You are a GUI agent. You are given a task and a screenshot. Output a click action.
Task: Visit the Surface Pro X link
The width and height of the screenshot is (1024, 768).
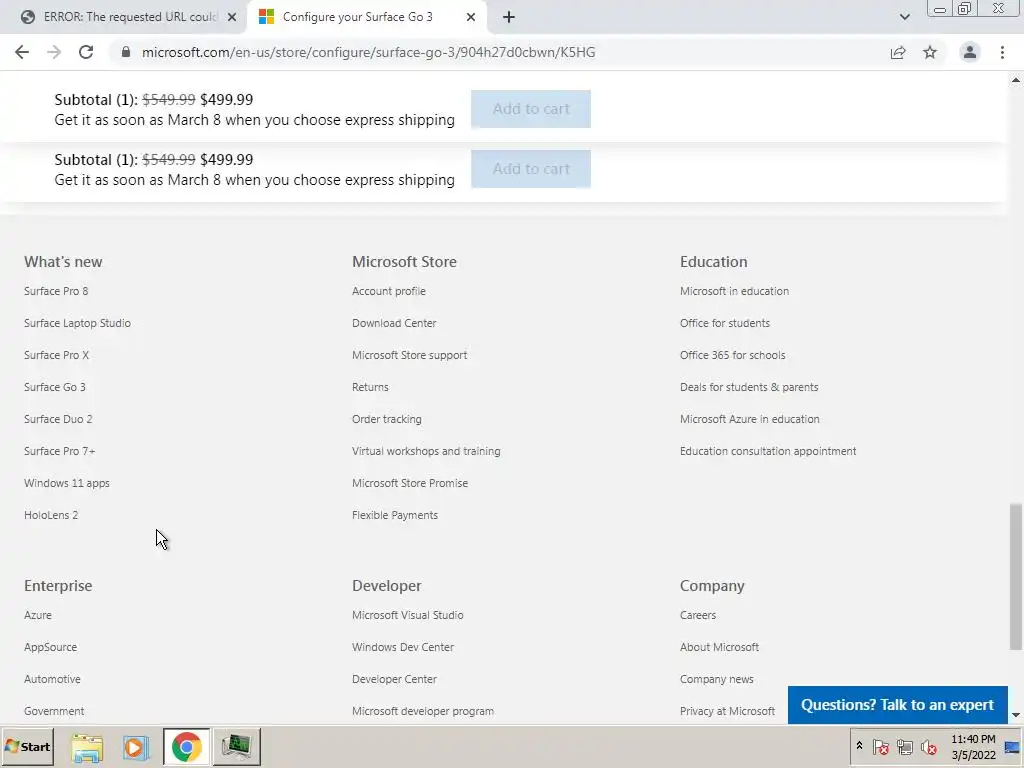point(57,355)
